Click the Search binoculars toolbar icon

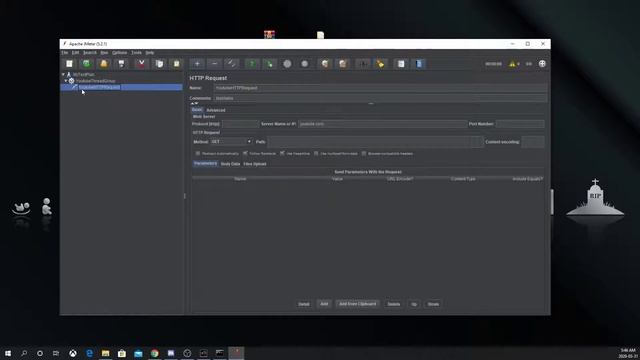362,64
